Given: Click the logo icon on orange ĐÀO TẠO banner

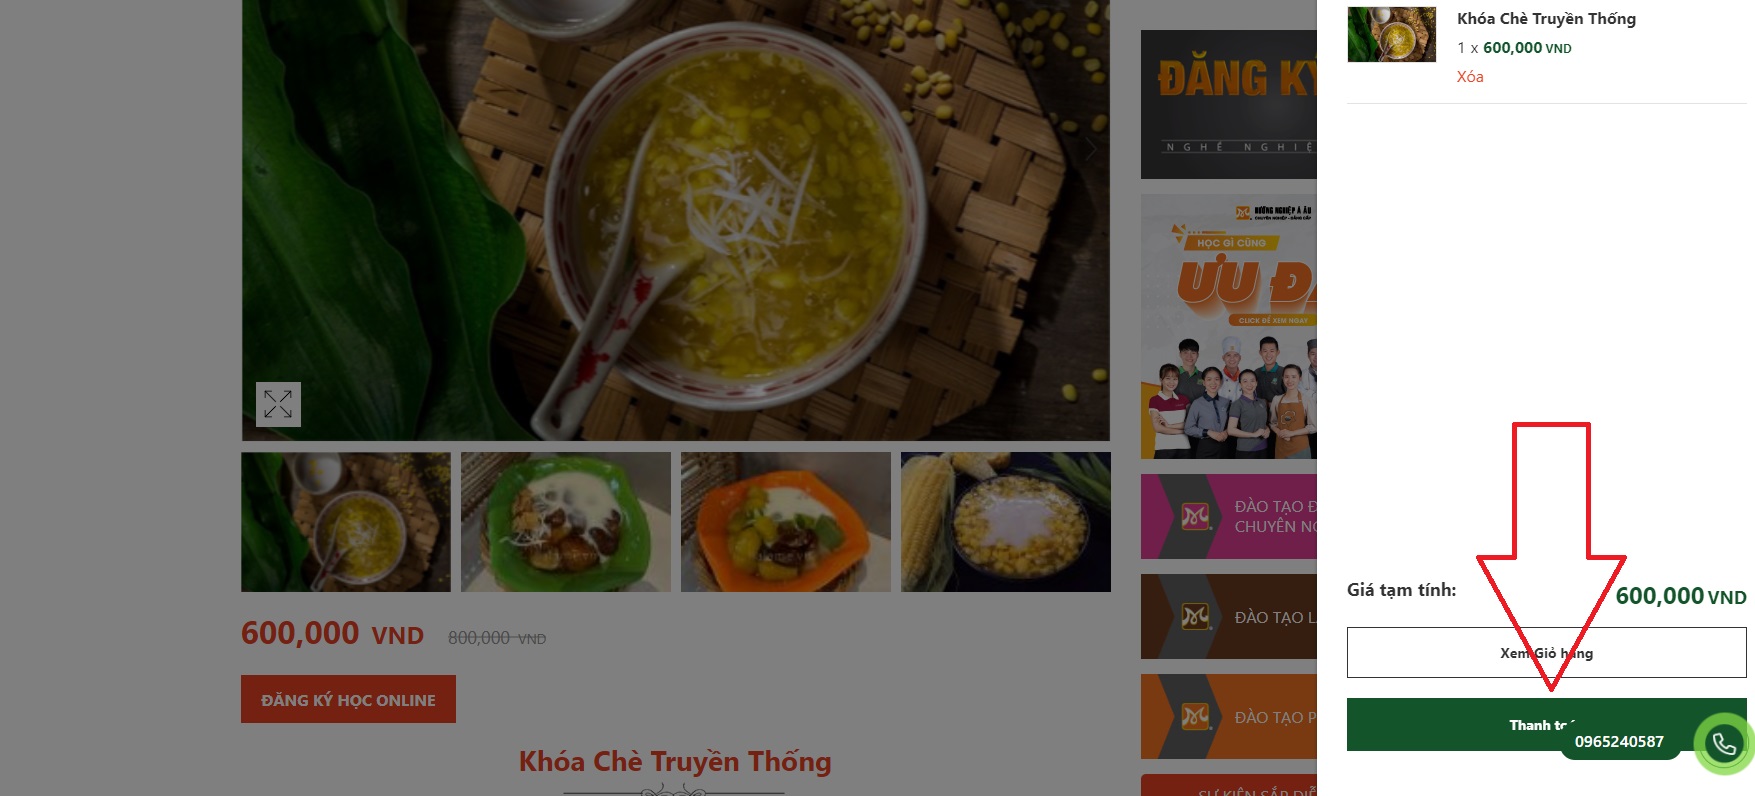Looking at the screenshot, I should coord(1196,717).
